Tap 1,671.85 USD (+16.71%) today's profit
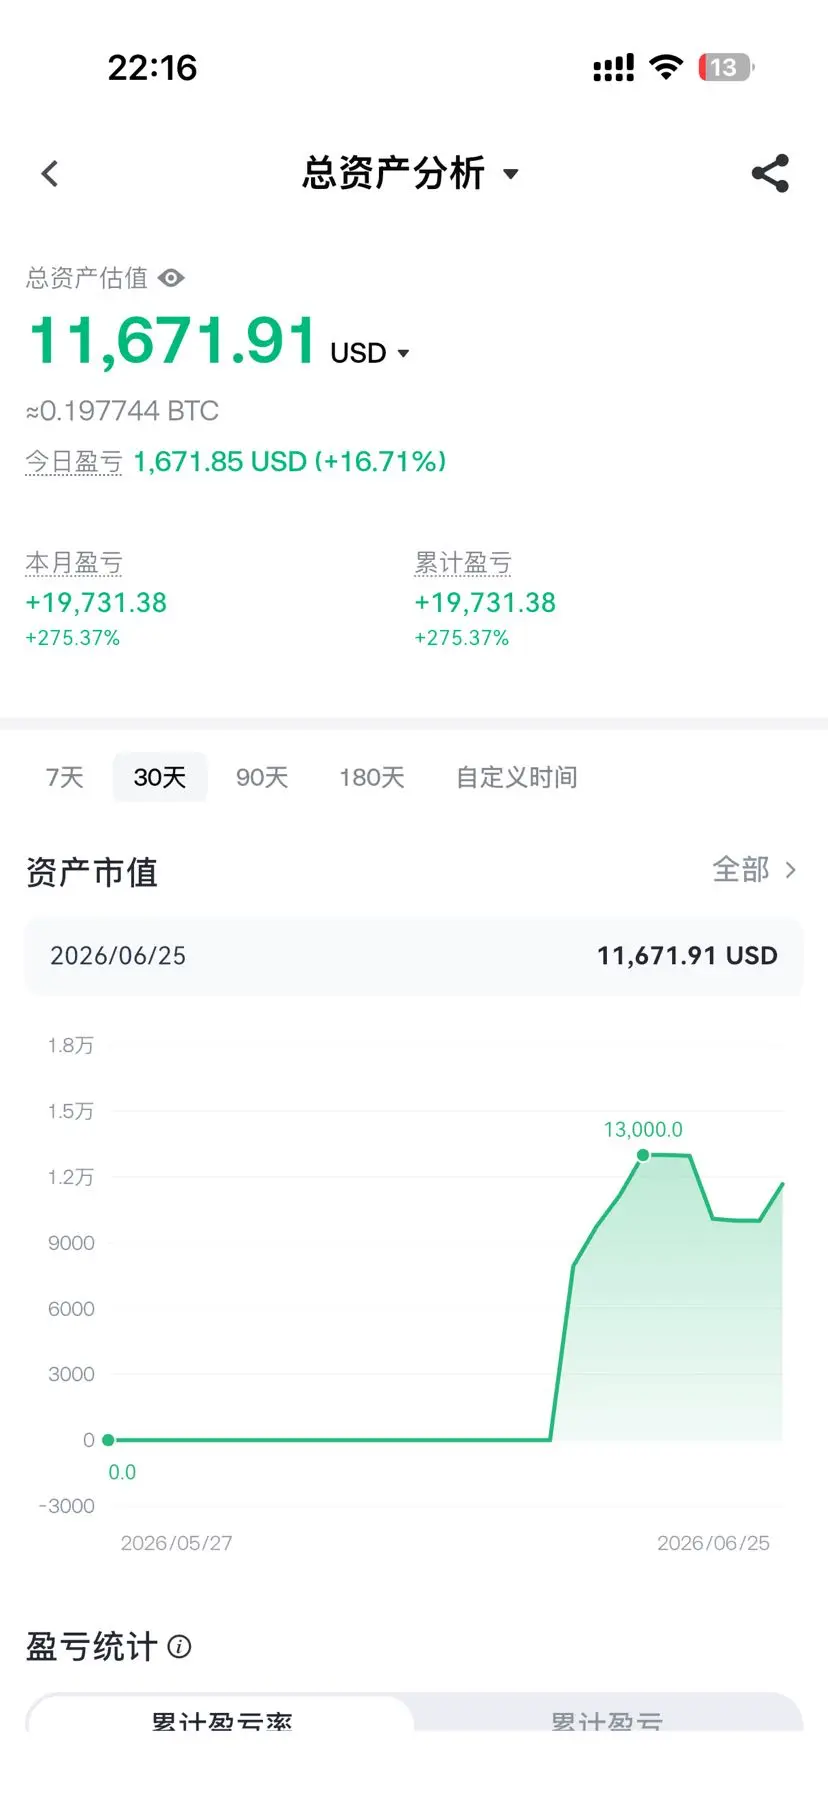828x1801 pixels. (290, 461)
